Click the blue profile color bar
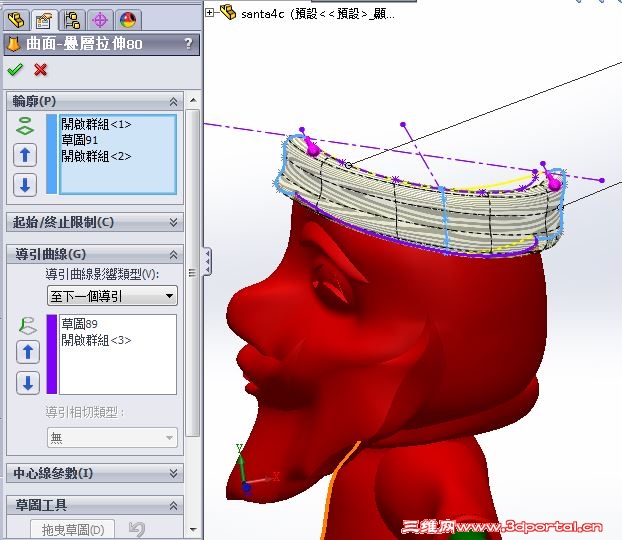Image resolution: width=622 pixels, height=540 pixels. point(52,154)
